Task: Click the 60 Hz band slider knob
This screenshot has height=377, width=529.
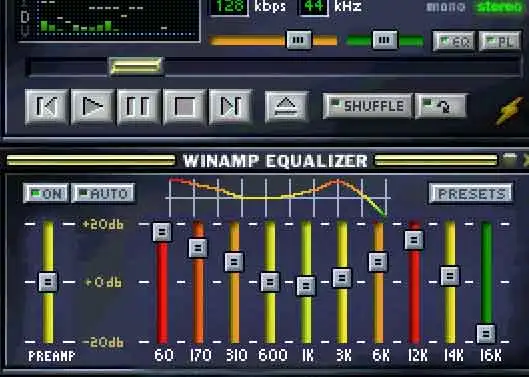Action: coord(162,232)
